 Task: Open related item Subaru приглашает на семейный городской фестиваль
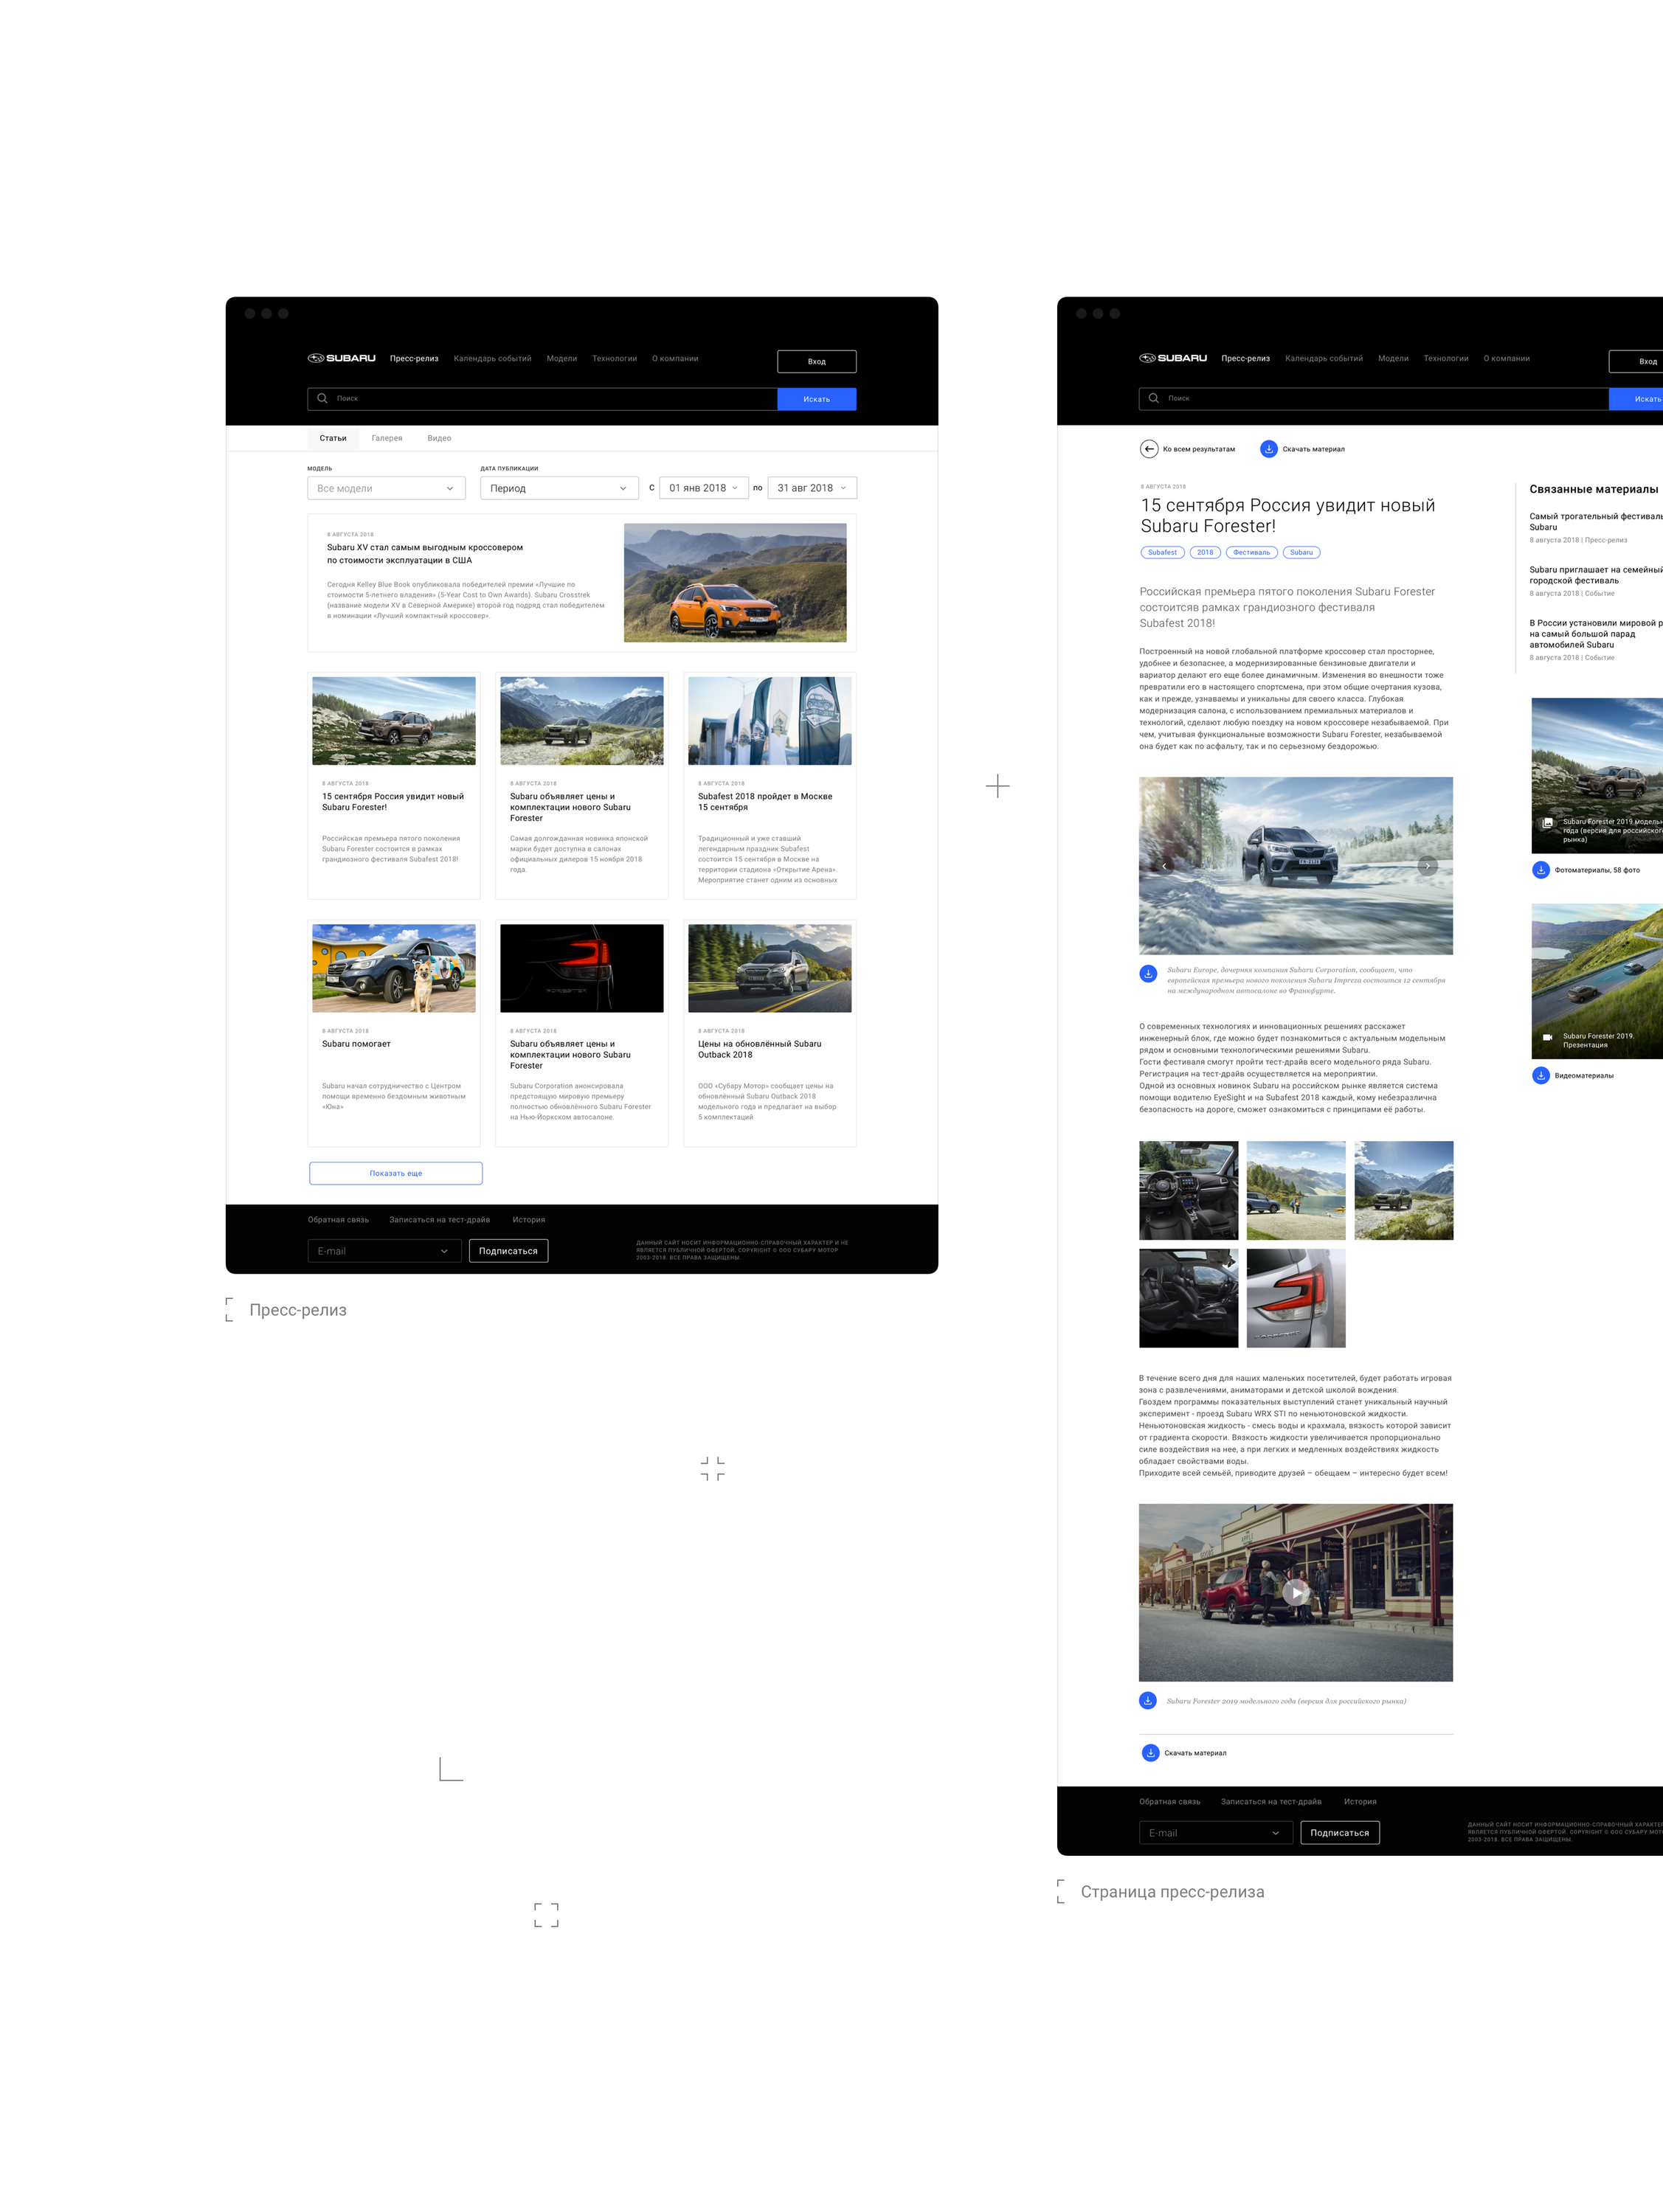[x=1596, y=575]
